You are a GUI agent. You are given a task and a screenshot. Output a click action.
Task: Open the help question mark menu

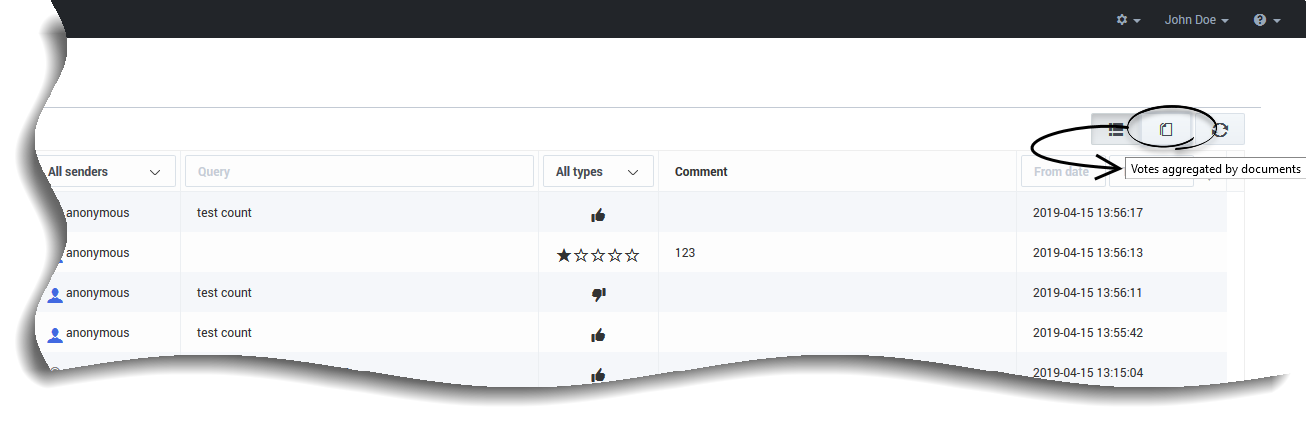pos(1267,20)
